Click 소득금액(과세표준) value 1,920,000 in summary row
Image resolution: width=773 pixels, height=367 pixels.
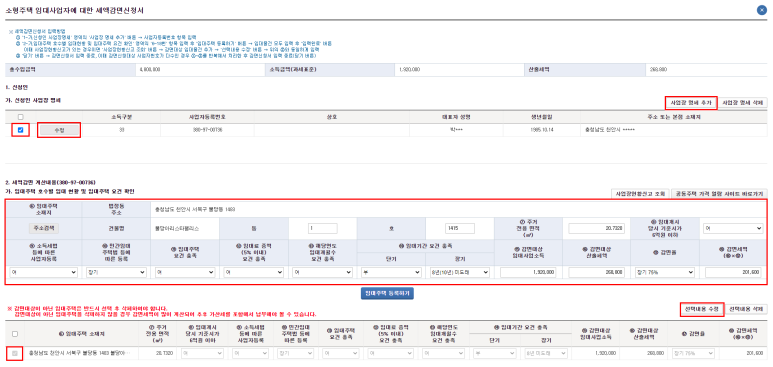409,70
